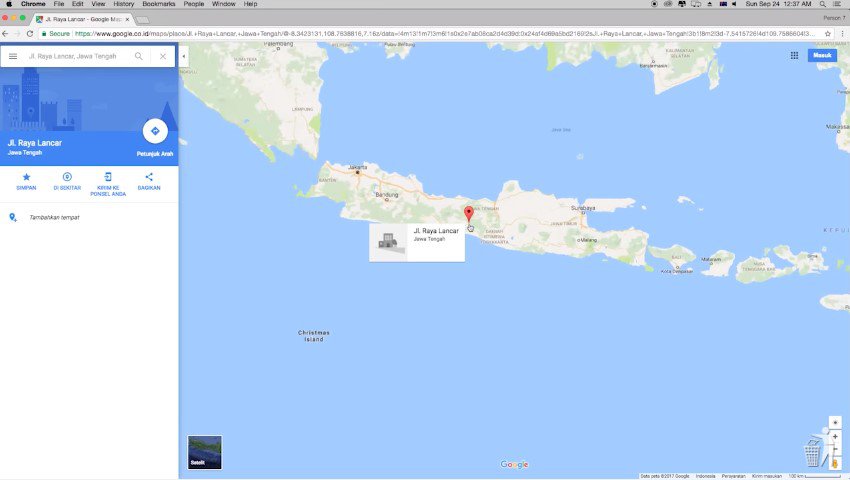Click the Petunjuk Arah directions button
This screenshot has width=850, height=480.
[x=155, y=131]
